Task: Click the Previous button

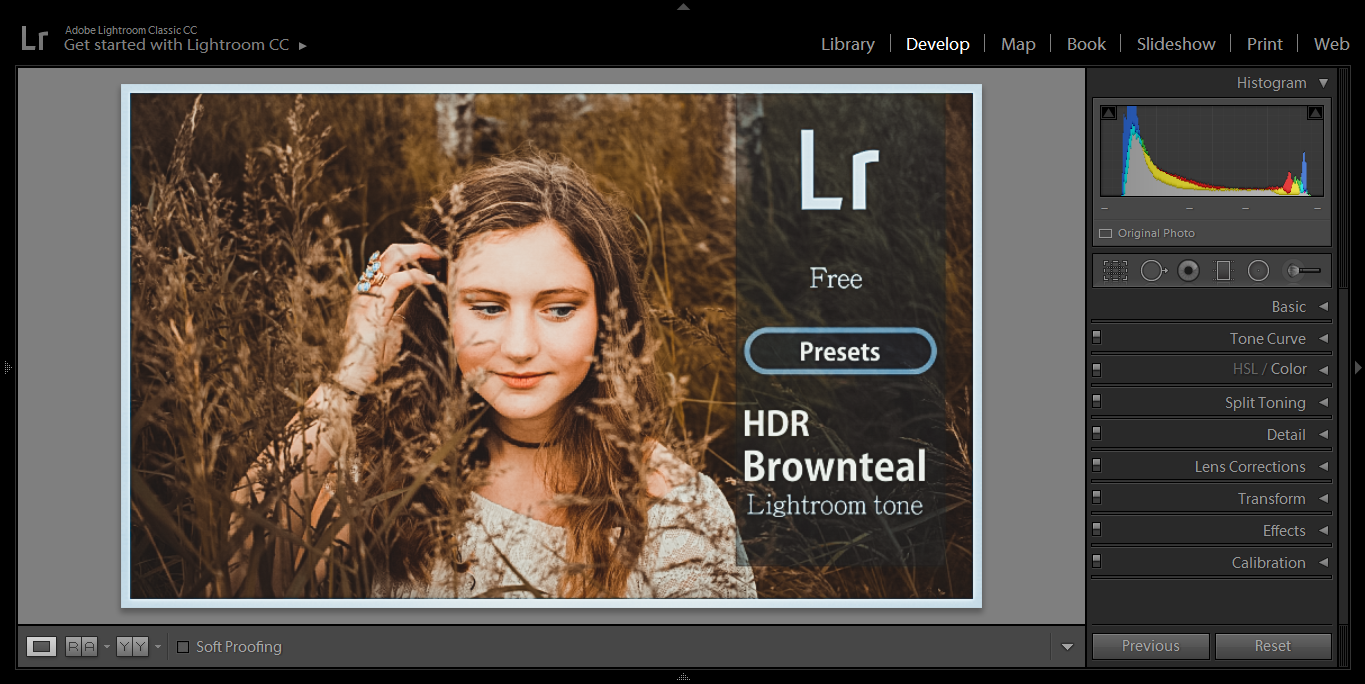Action: pyautogui.click(x=1151, y=646)
